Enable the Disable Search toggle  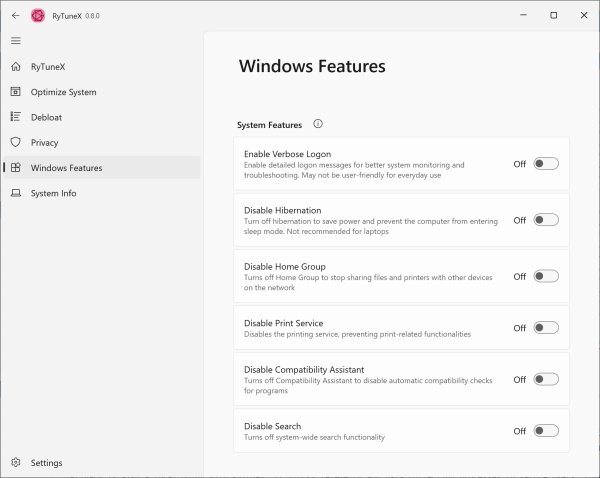click(x=545, y=431)
